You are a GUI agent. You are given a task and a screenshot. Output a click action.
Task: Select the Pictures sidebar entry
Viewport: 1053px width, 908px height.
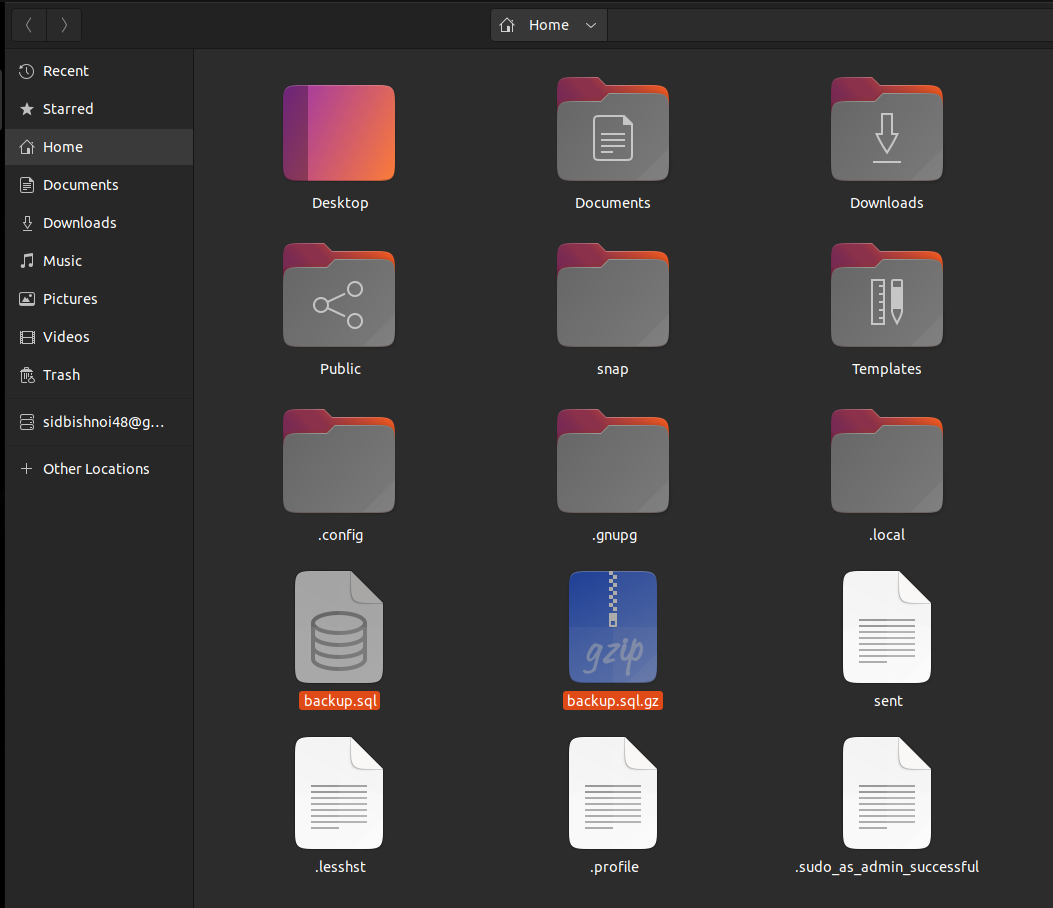pyautogui.click(x=70, y=298)
